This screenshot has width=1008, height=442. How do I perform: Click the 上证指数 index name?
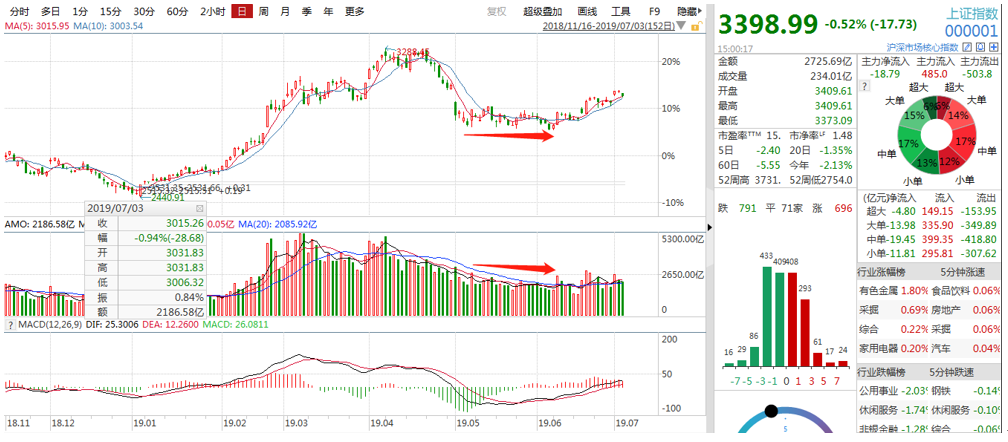972,12
